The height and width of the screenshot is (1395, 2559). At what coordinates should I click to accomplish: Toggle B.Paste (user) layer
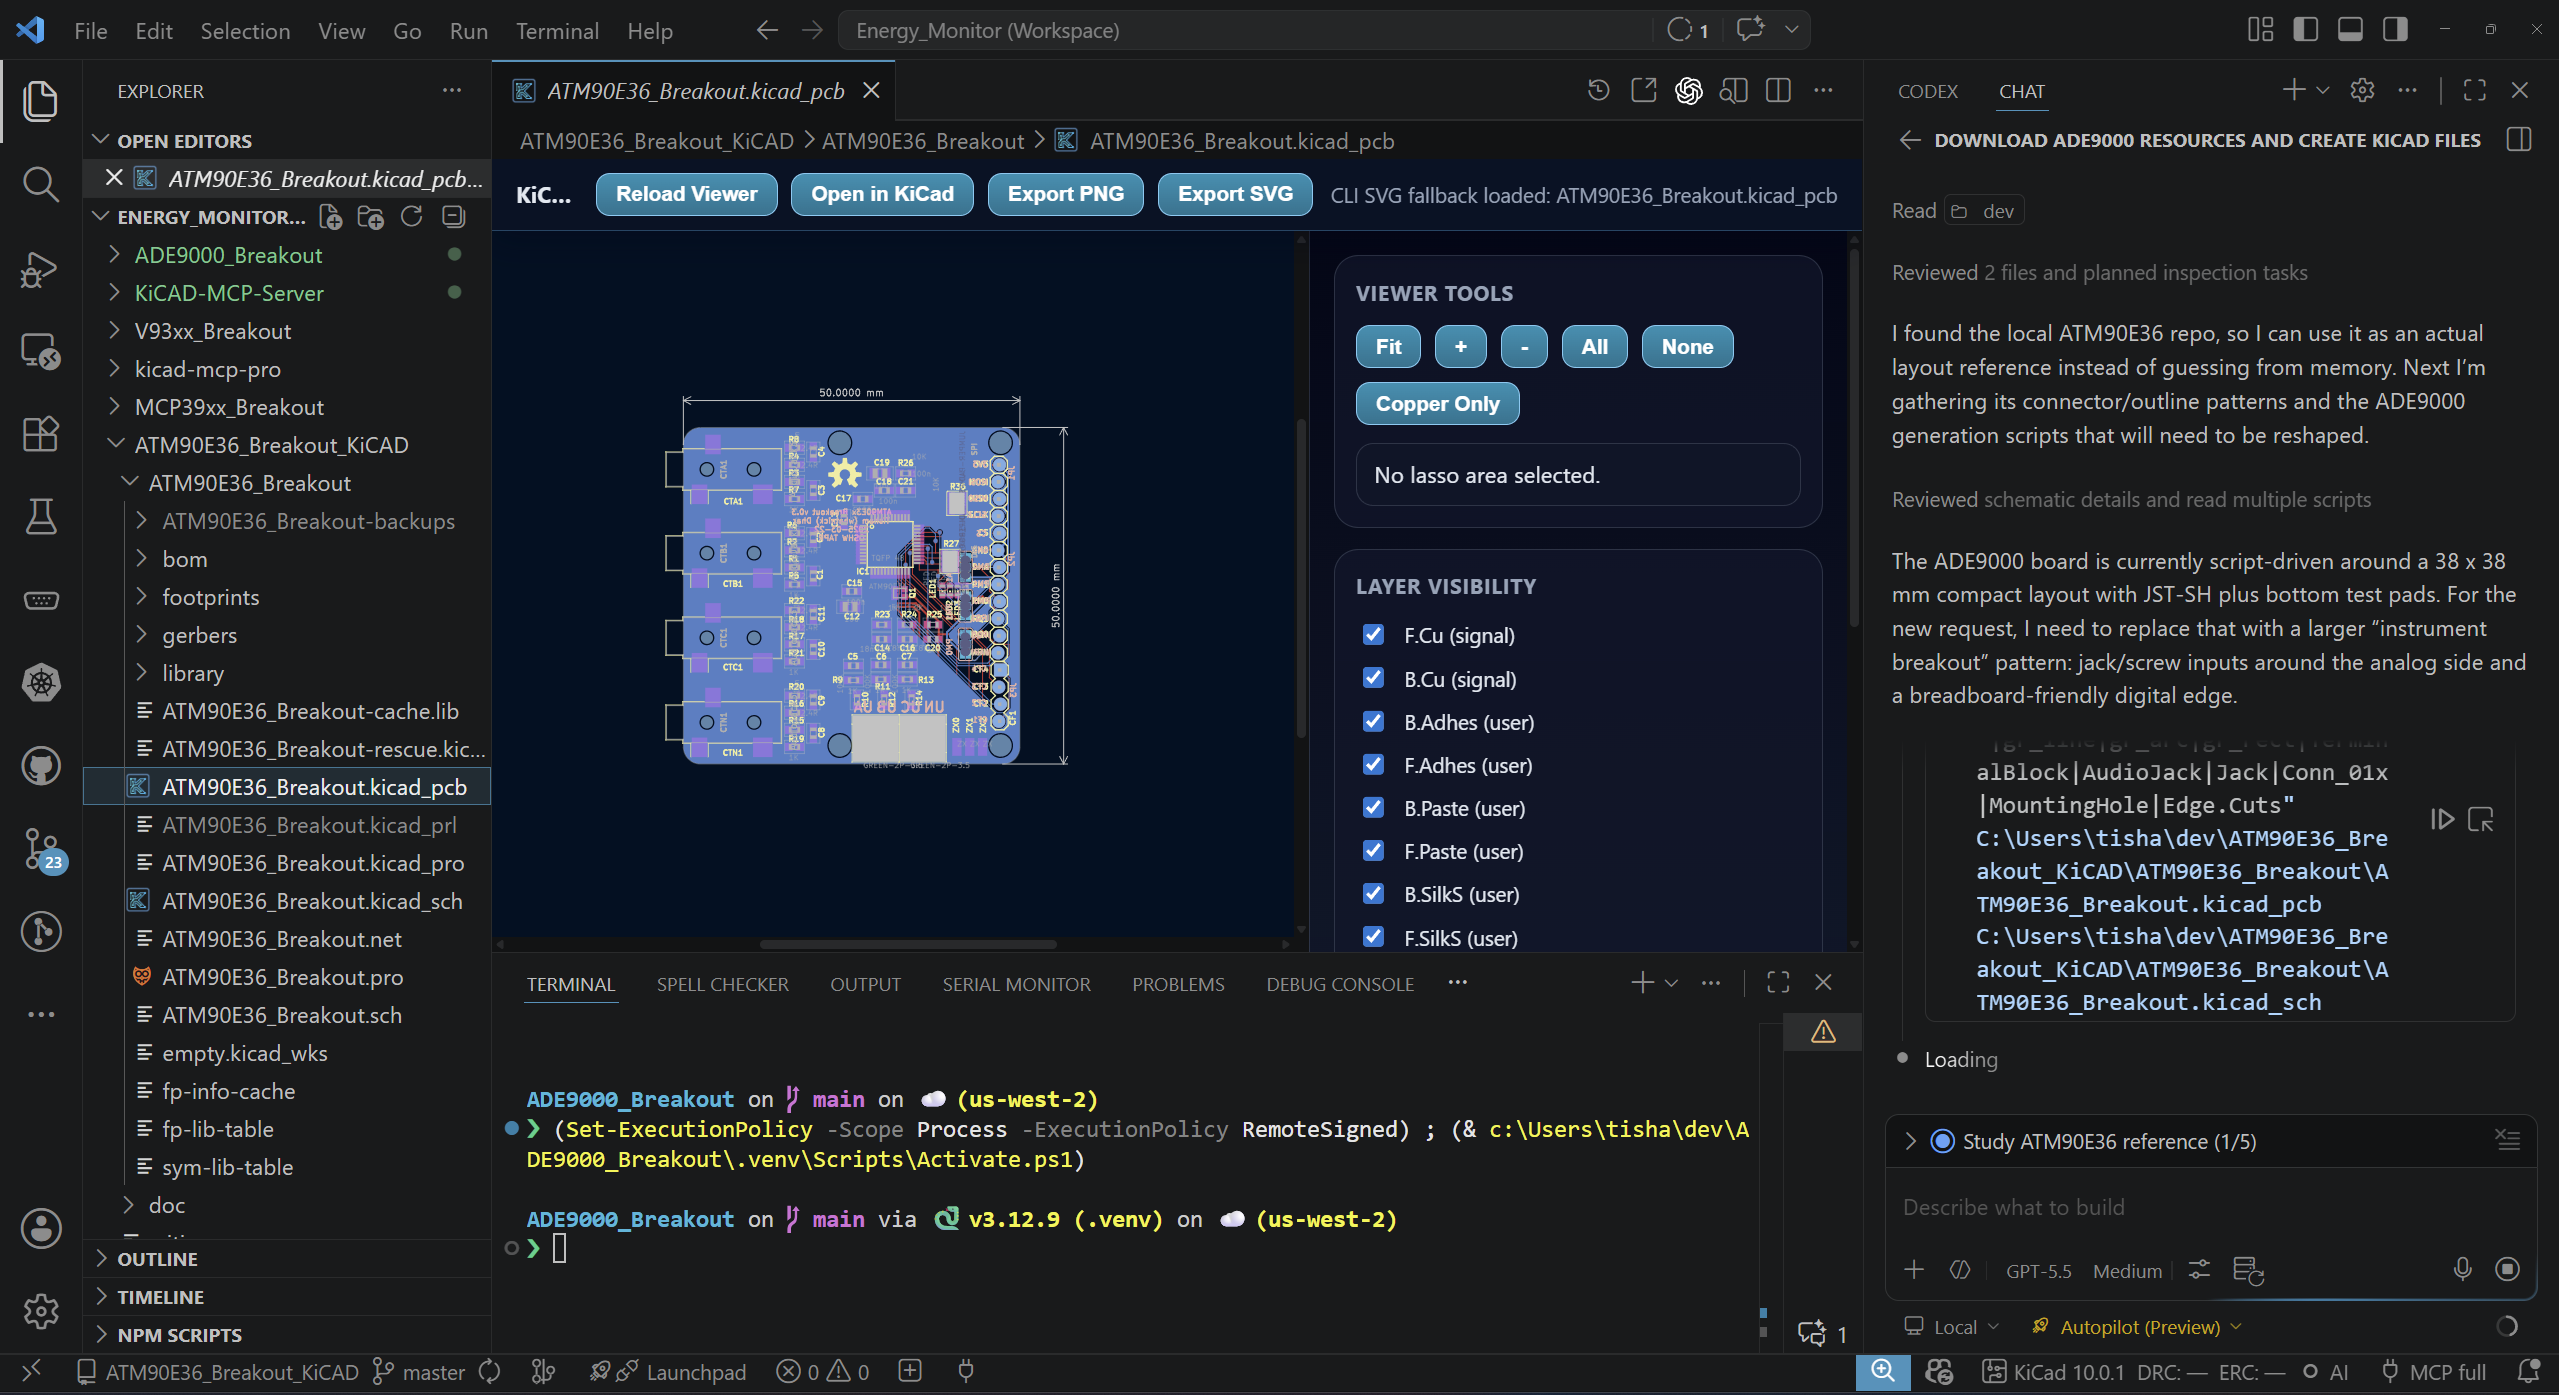tap(1373, 807)
